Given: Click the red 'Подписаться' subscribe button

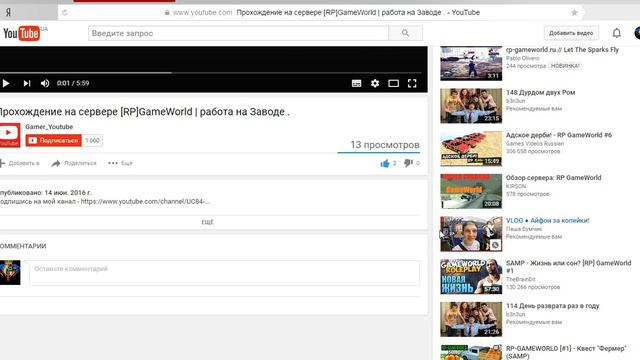Looking at the screenshot, I should point(53,140).
